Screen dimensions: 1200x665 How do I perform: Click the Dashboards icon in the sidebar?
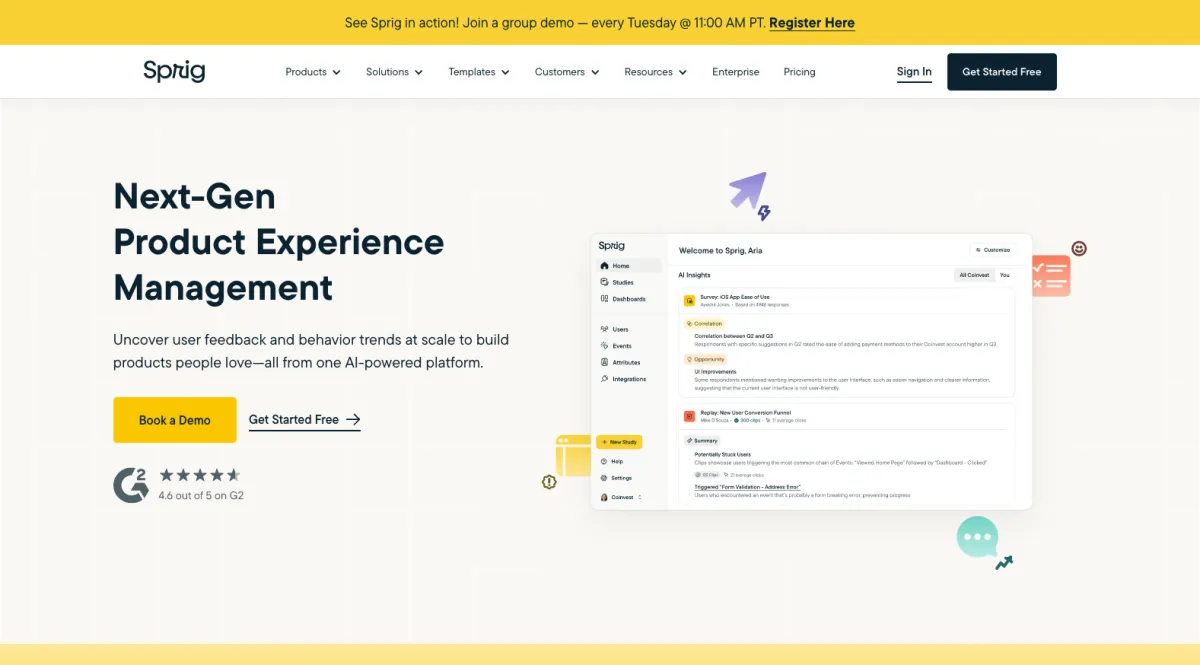[x=605, y=299]
